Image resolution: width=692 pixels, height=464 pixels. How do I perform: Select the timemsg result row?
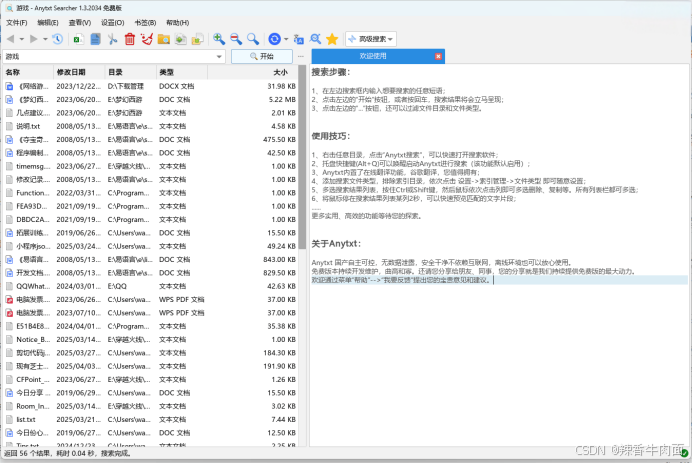(x=150, y=166)
